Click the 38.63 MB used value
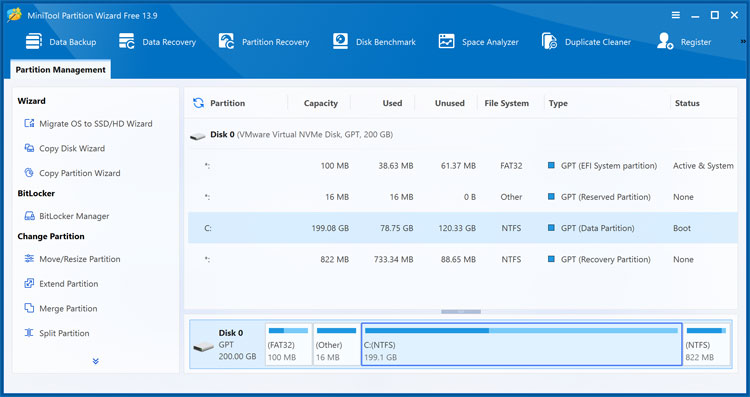750x397 pixels. pos(396,166)
